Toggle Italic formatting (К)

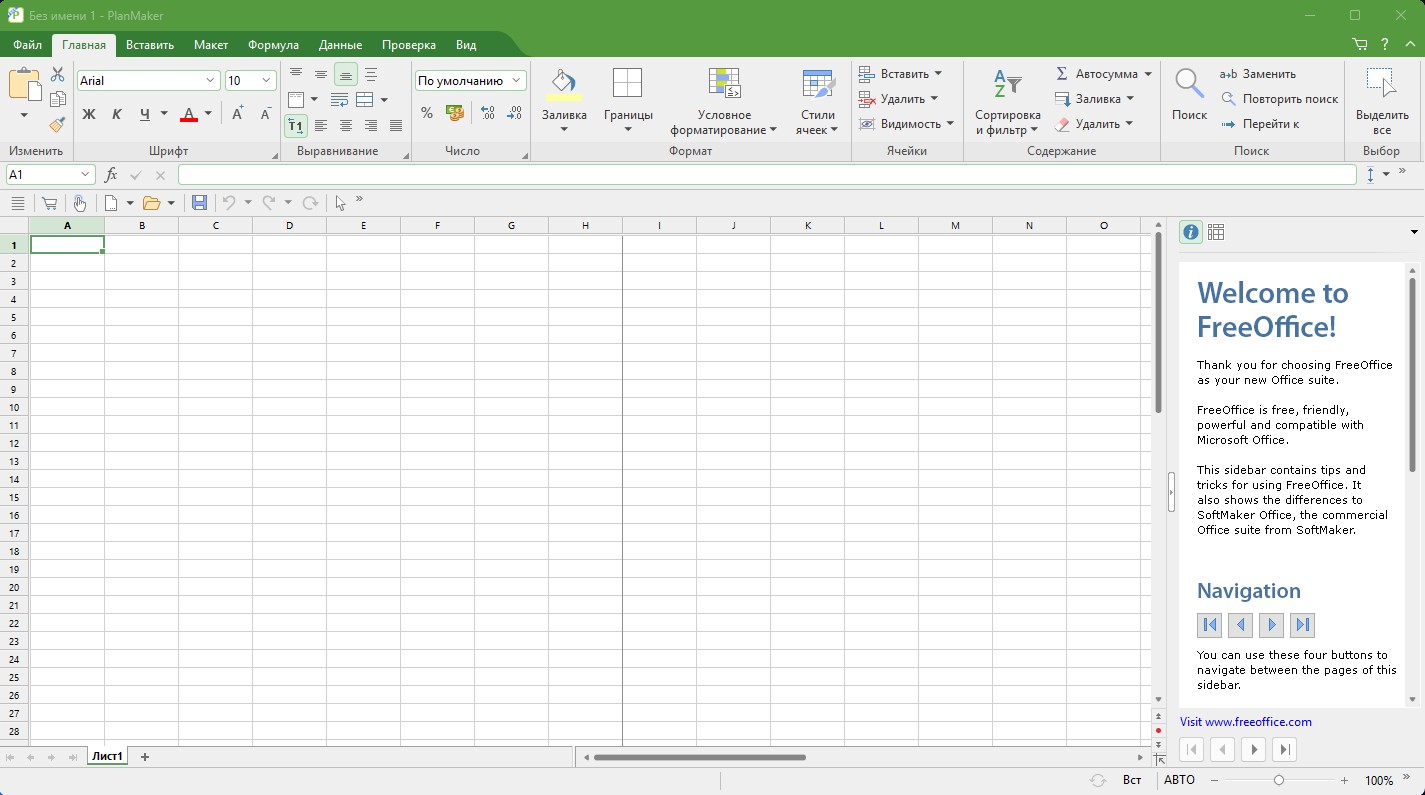coord(117,114)
